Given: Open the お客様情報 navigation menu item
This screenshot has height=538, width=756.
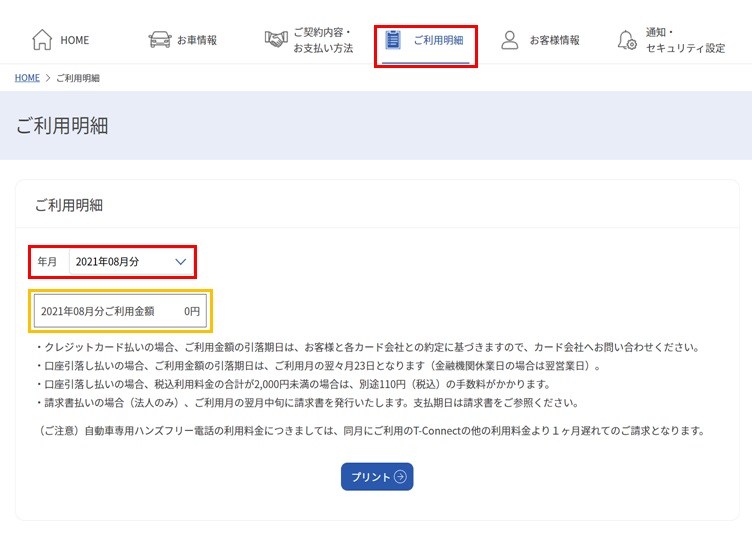Looking at the screenshot, I should tap(540, 40).
